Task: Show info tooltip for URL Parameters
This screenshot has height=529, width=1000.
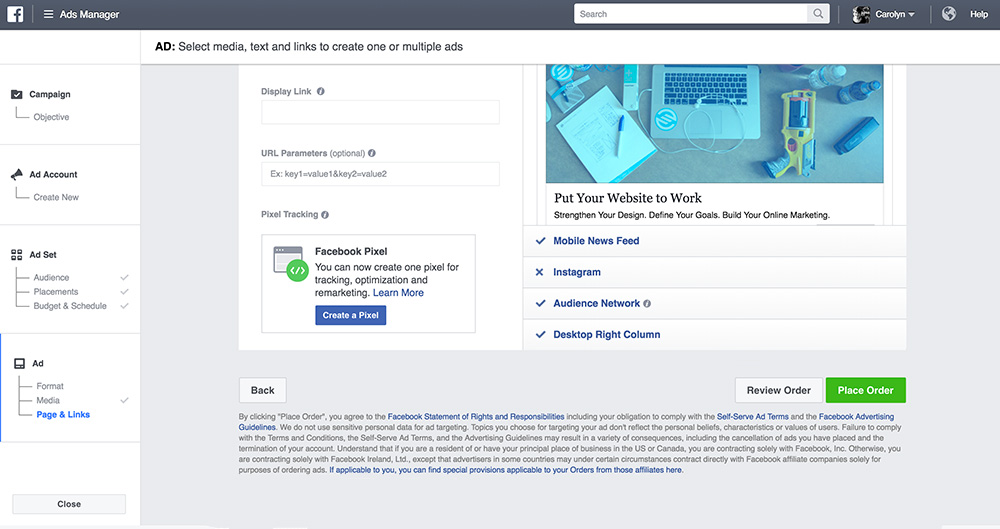Action: click(372, 153)
